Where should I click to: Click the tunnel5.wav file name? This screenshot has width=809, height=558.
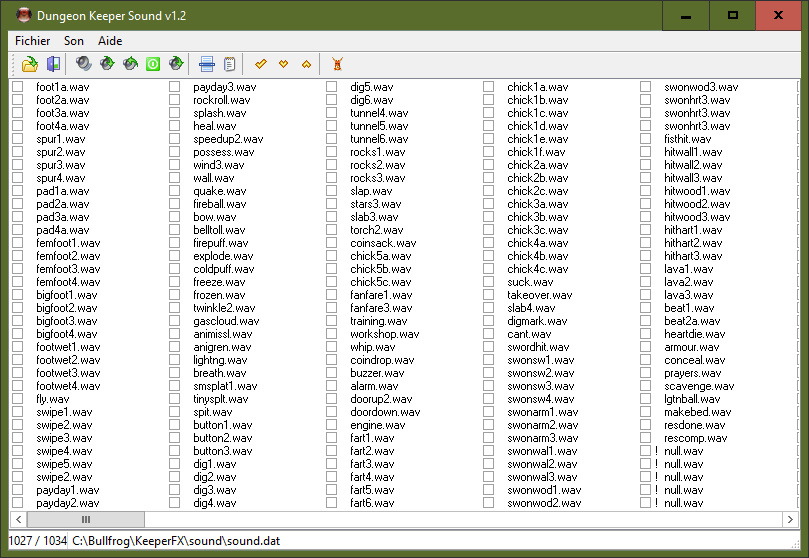(x=379, y=126)
